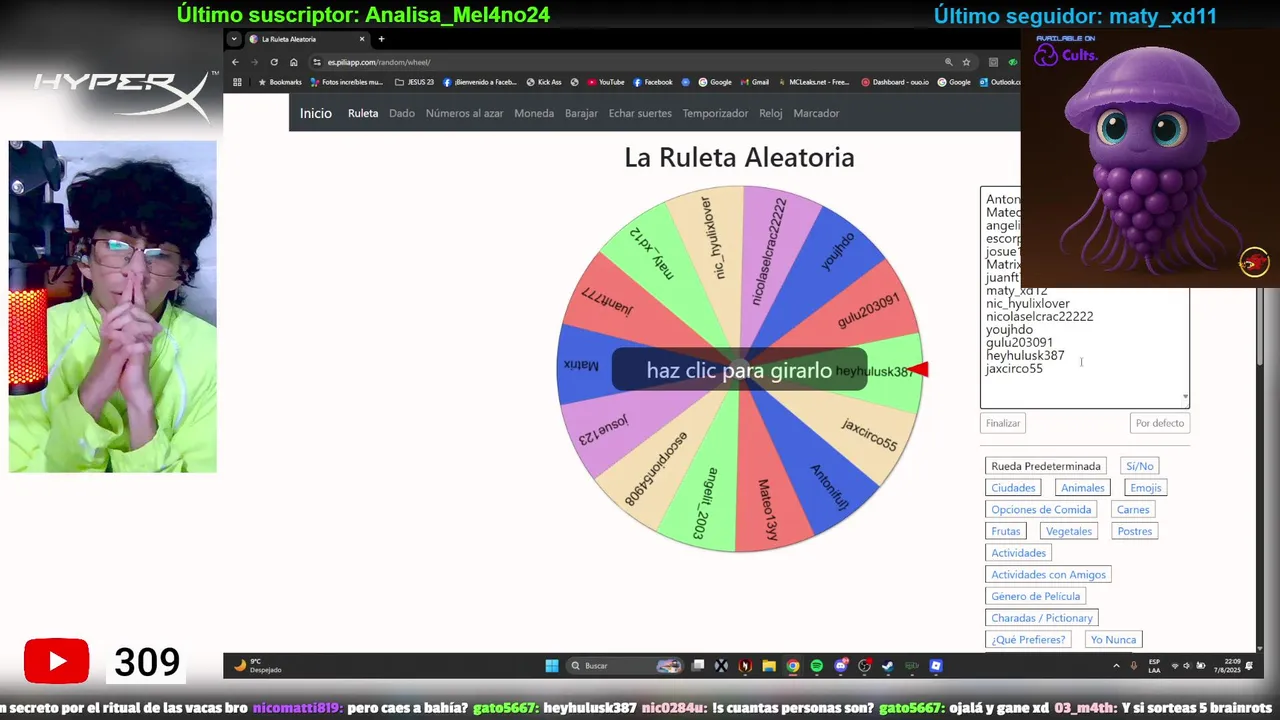Show hidden system tray icons chevron
This screenshot has width=1280, height=720.
click(x=1116, y=666)
